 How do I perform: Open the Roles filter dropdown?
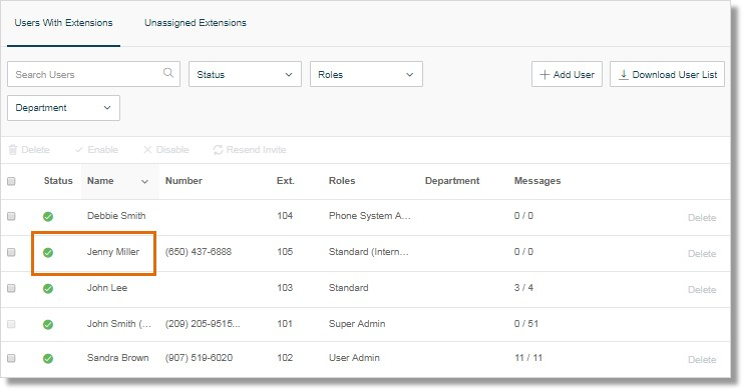366,74
